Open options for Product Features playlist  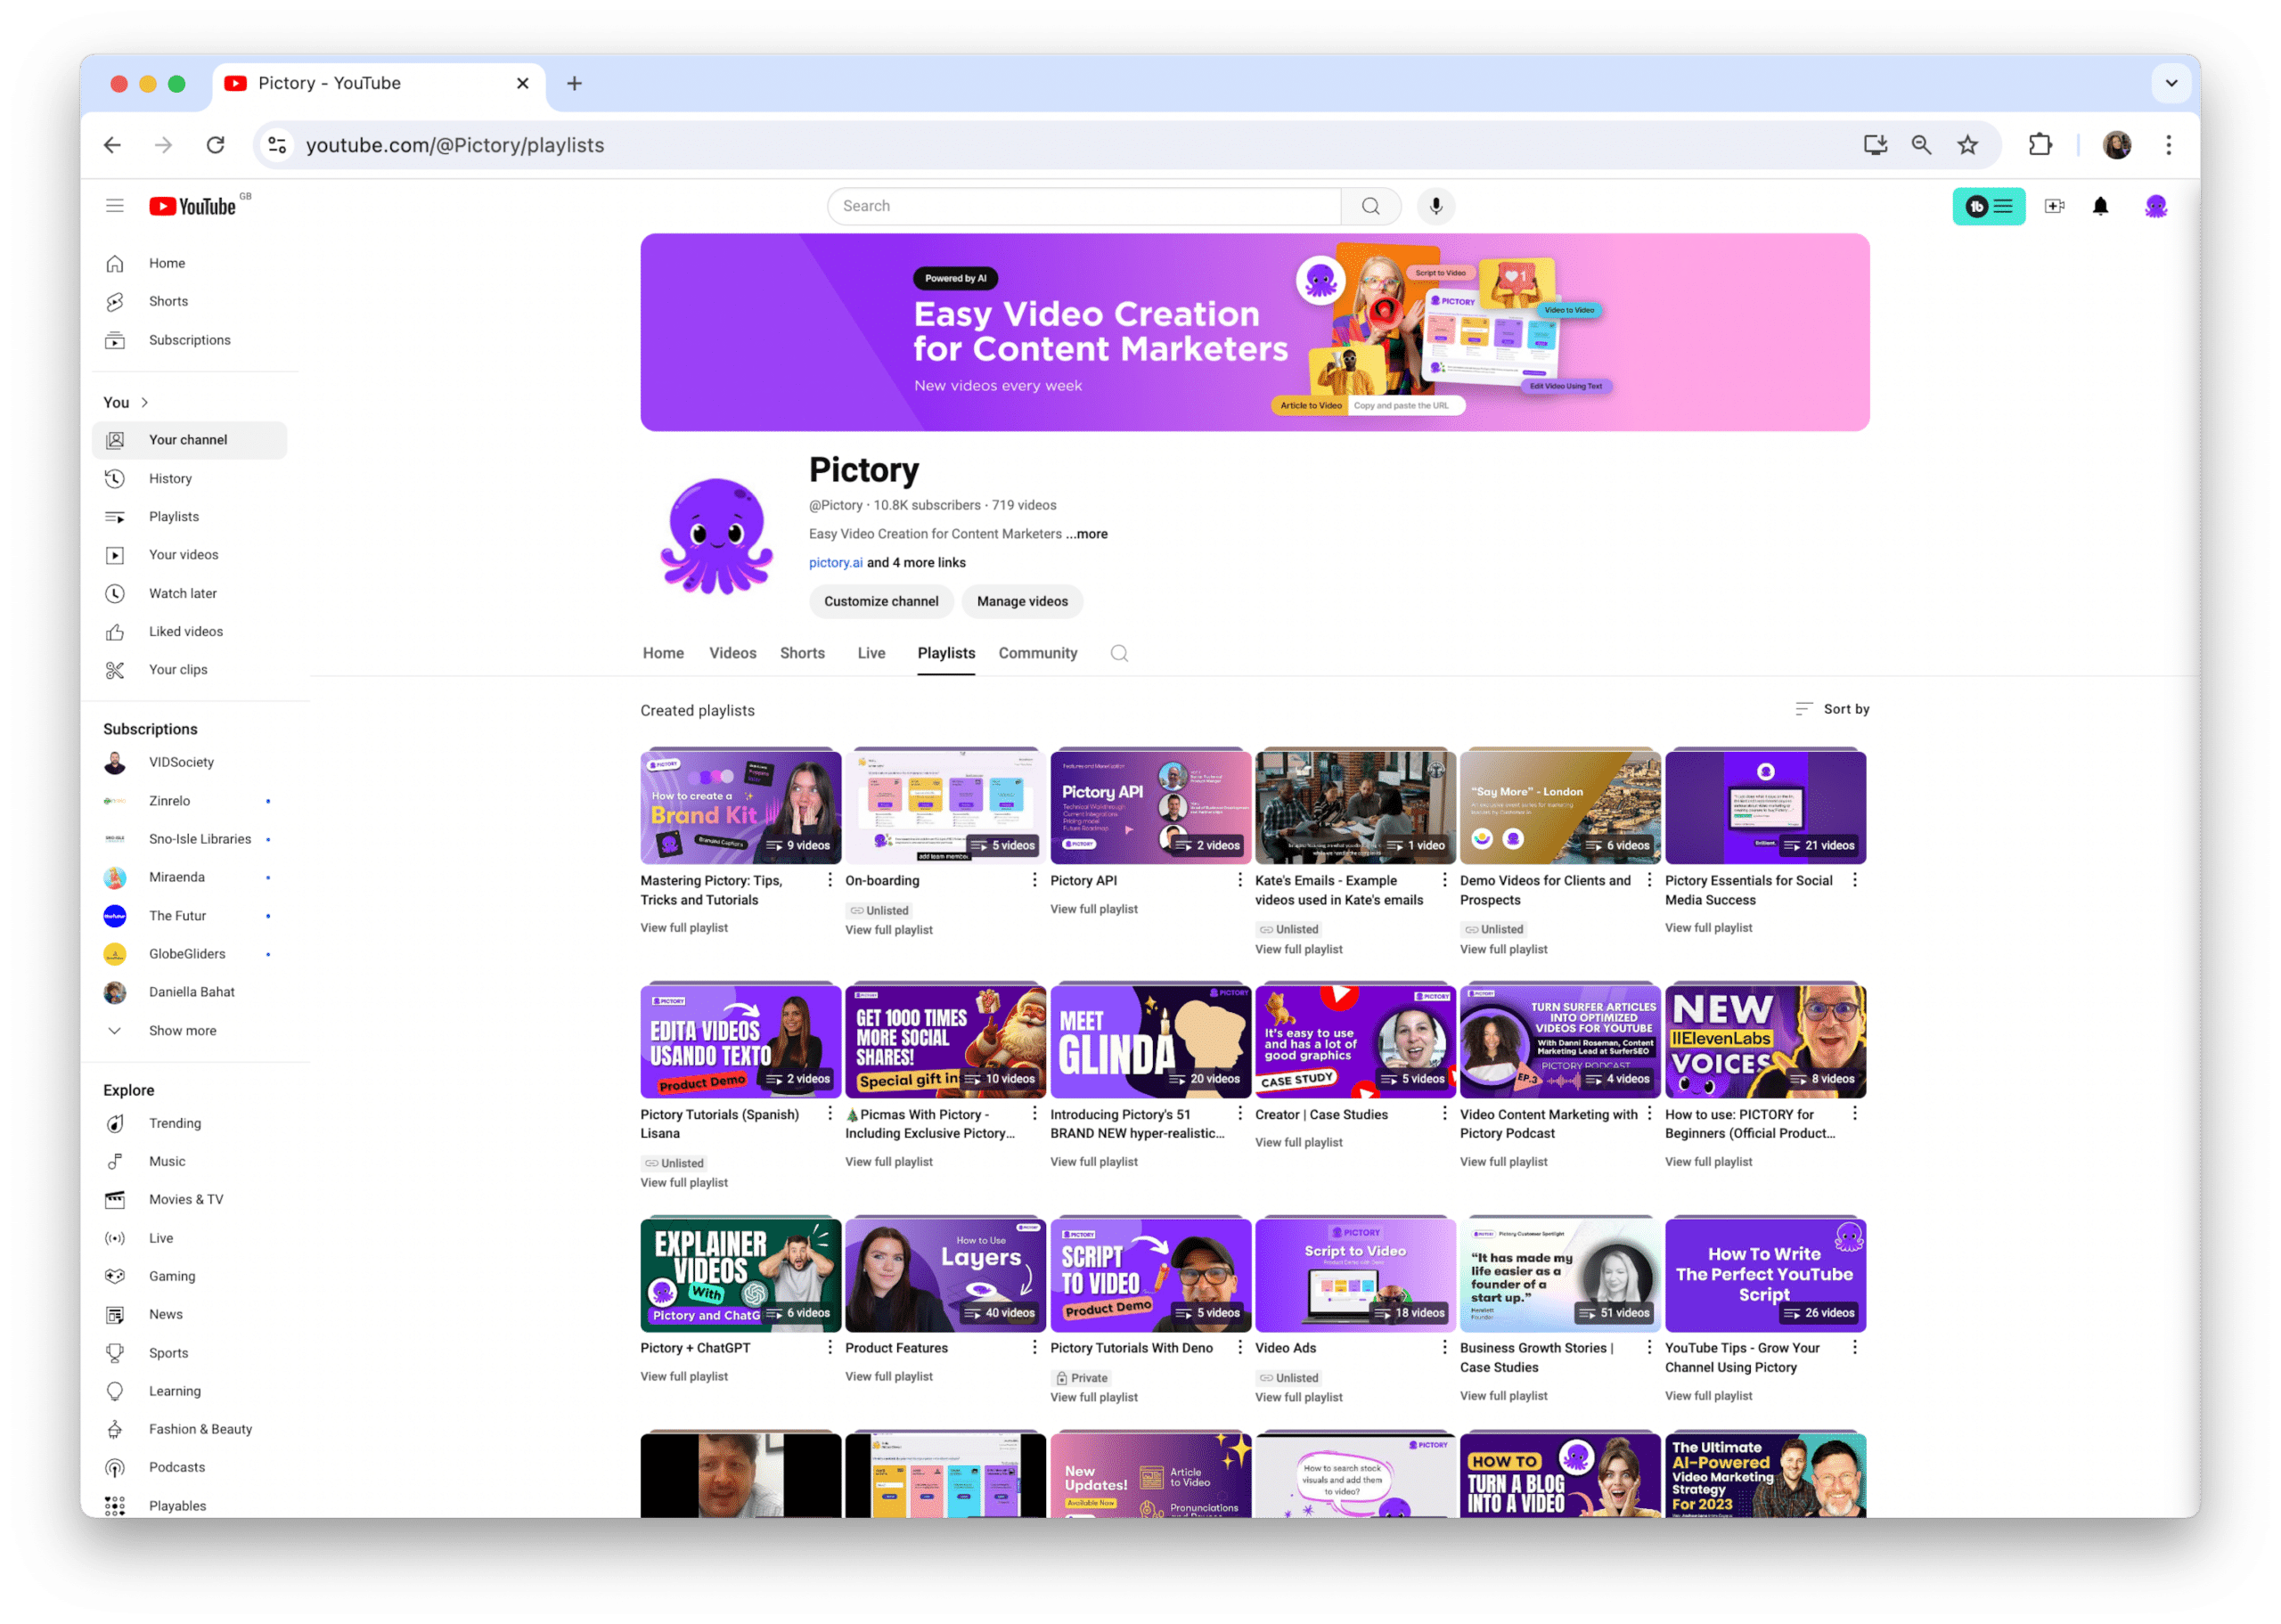coord(1034,1348)
